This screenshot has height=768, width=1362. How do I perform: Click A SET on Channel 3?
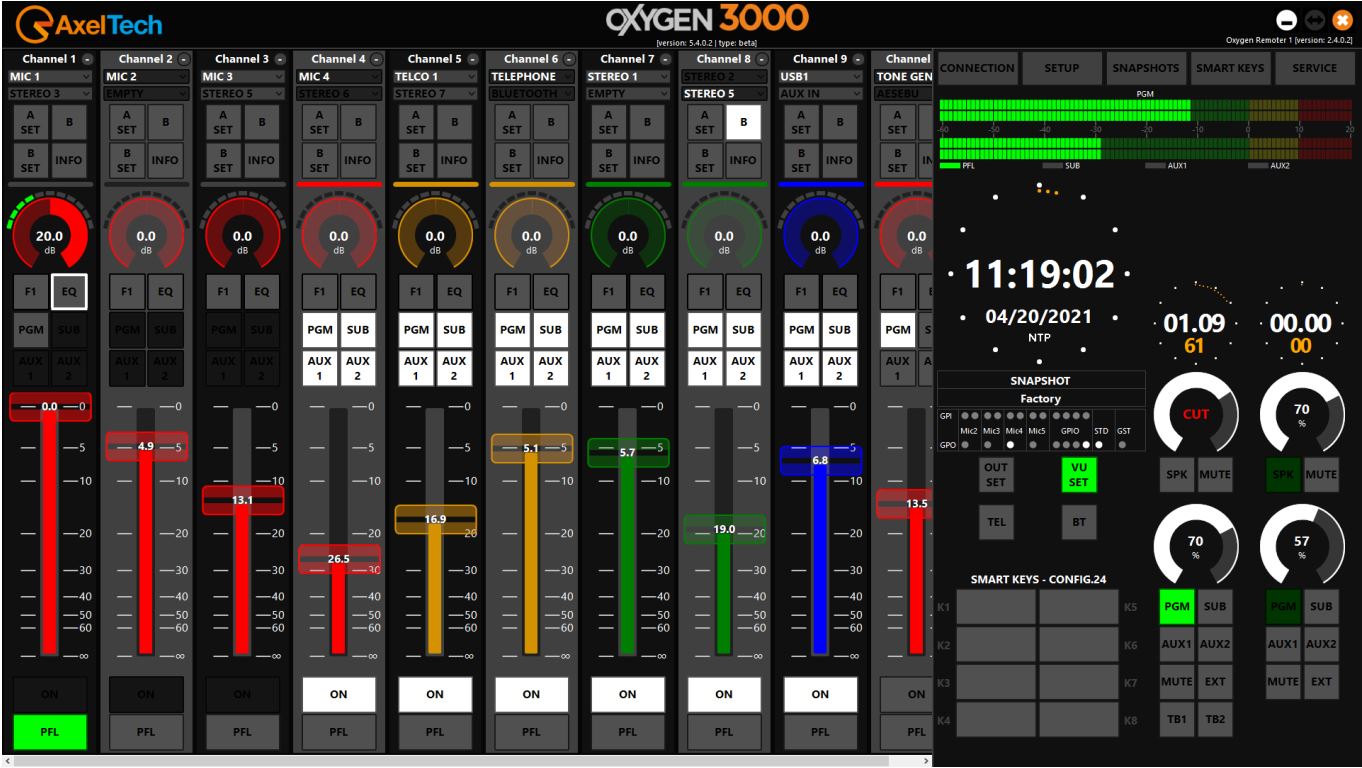[x=223, y=122]
